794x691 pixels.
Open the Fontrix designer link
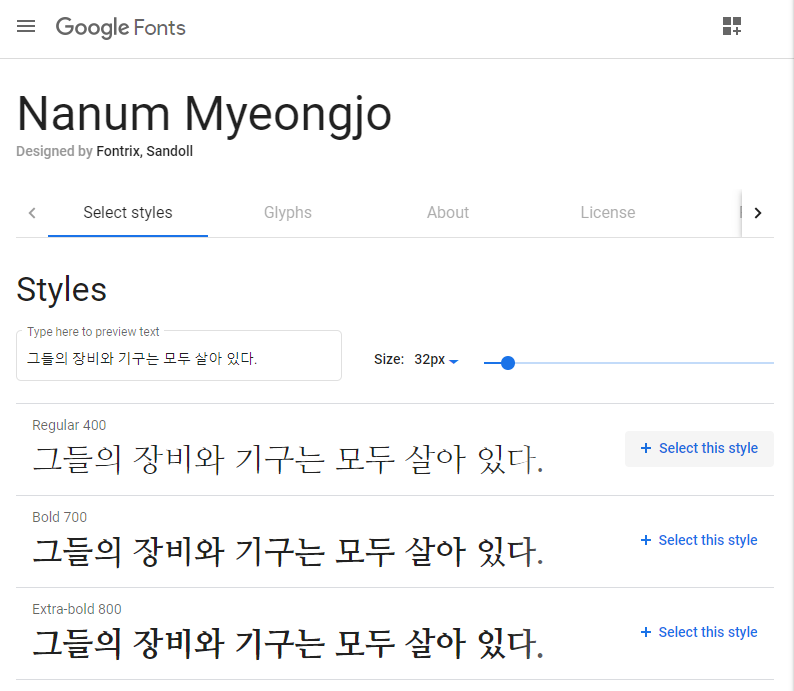pos(118,151)
